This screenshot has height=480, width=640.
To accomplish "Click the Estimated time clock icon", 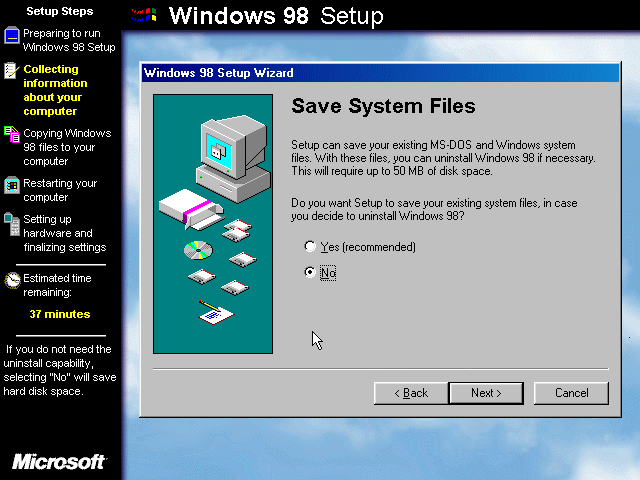I will (12, 280).
